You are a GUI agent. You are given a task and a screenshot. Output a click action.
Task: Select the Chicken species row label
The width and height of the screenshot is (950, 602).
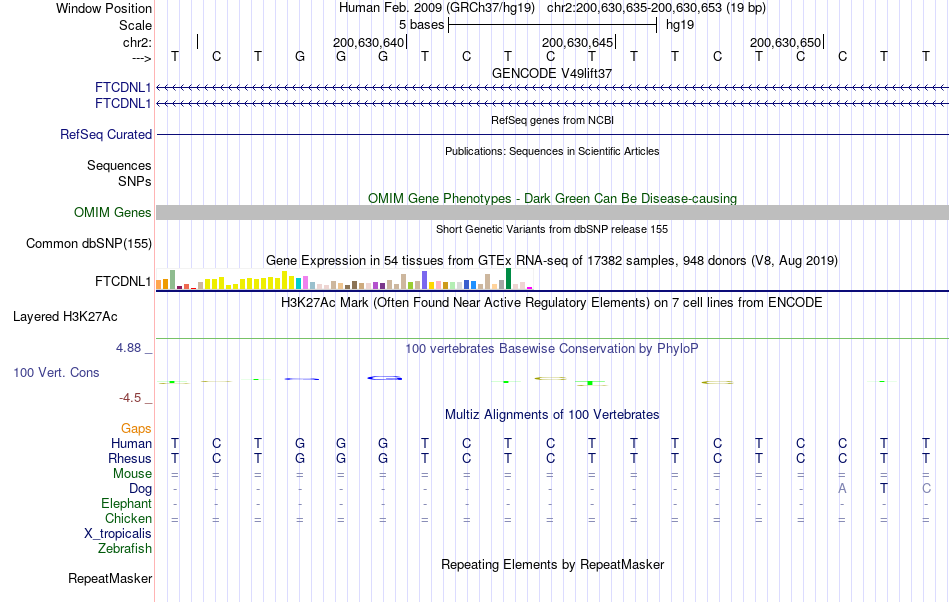[x=128, y=518]
